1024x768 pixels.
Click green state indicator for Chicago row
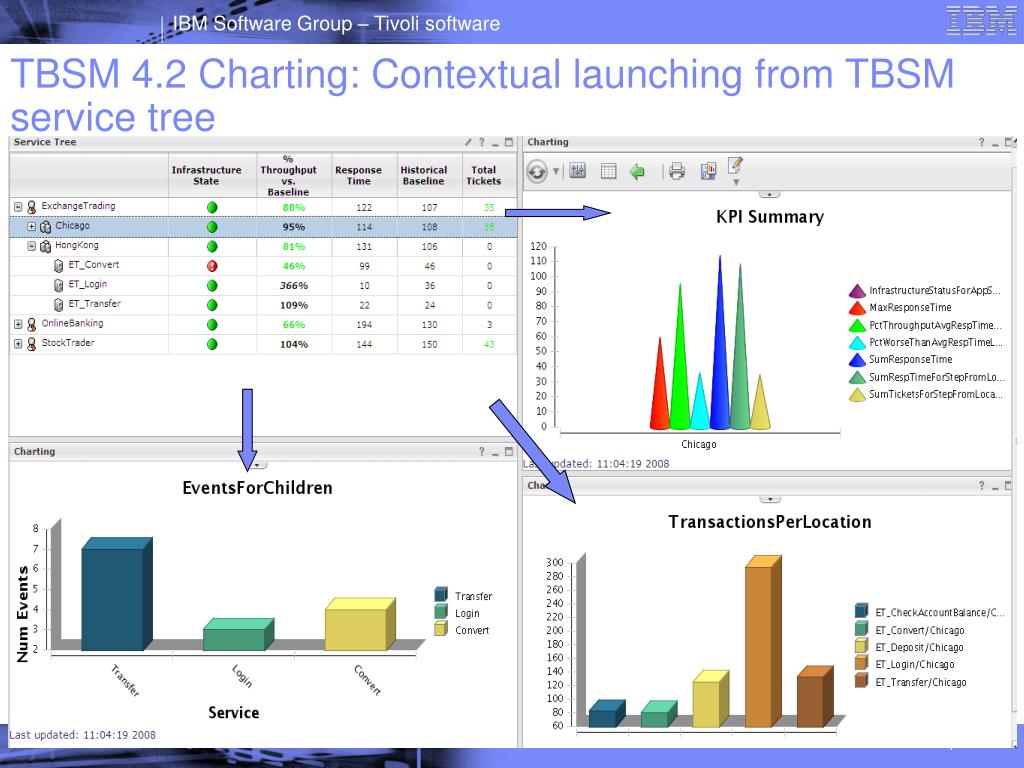coord(212,227)
